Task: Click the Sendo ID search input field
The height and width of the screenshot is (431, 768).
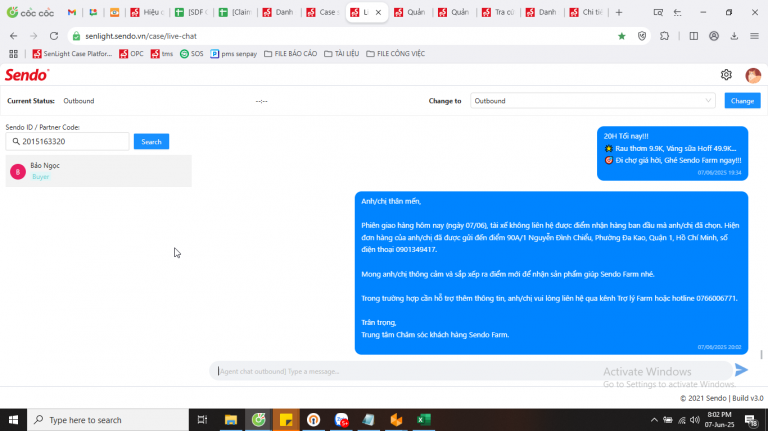Action: tap(68, 142)
